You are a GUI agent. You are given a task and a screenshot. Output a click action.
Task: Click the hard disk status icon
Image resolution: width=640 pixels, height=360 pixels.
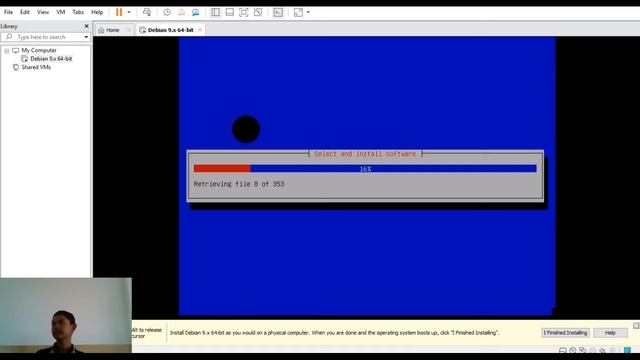tap(562, 350)
